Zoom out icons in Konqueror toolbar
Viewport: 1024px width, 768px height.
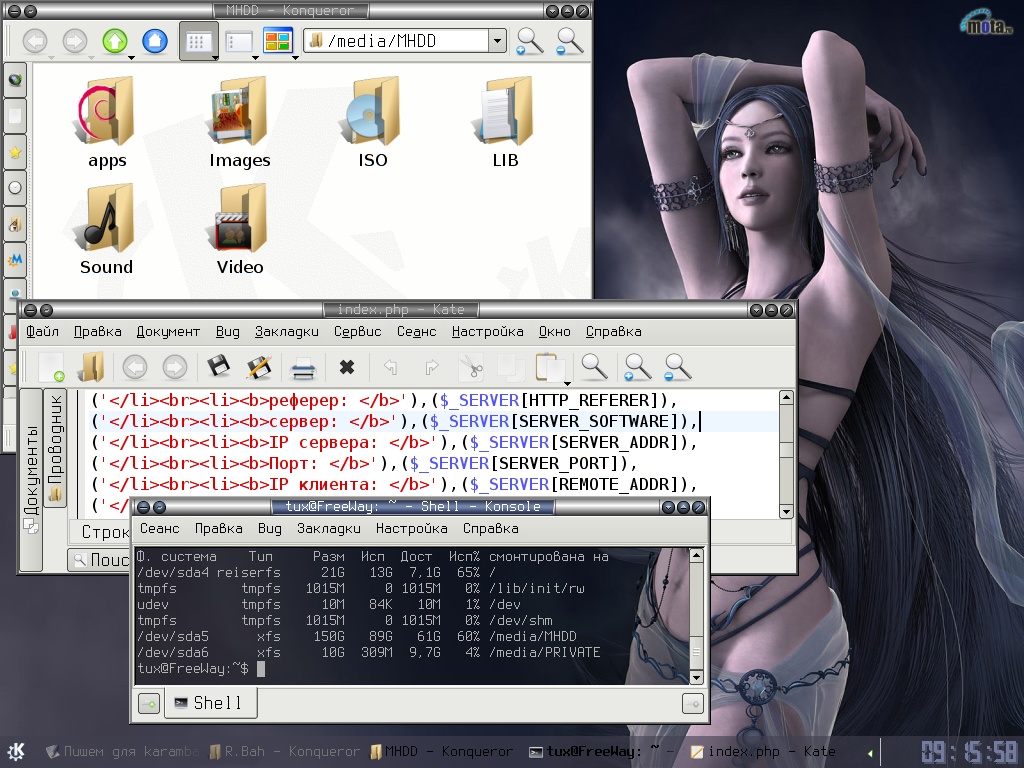coord(569,41)
